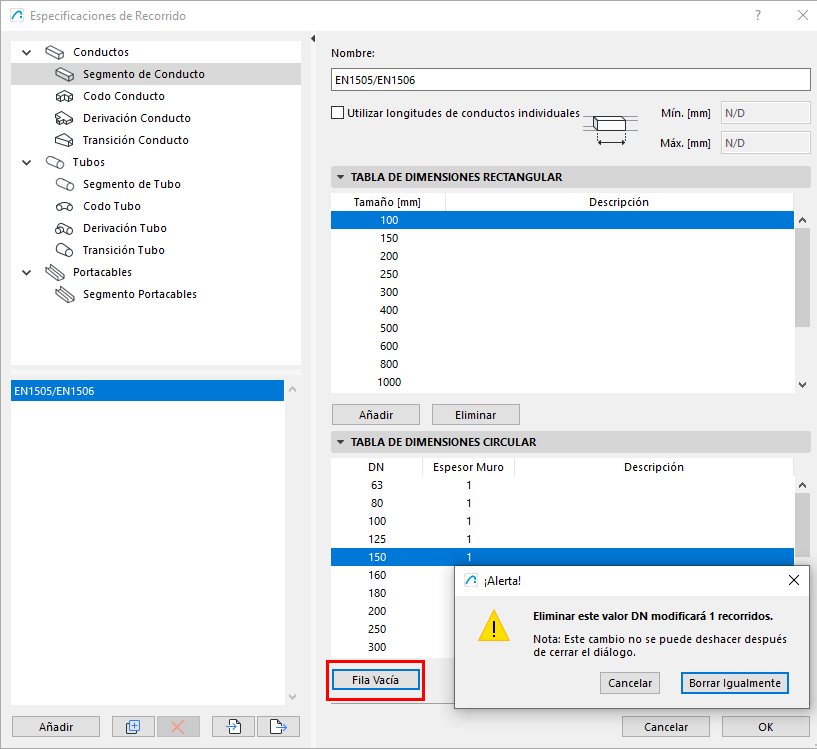Screen dimensions: 817x749
Task: Select the 400 row in rectangular table
Action: [x=562, y=310]
